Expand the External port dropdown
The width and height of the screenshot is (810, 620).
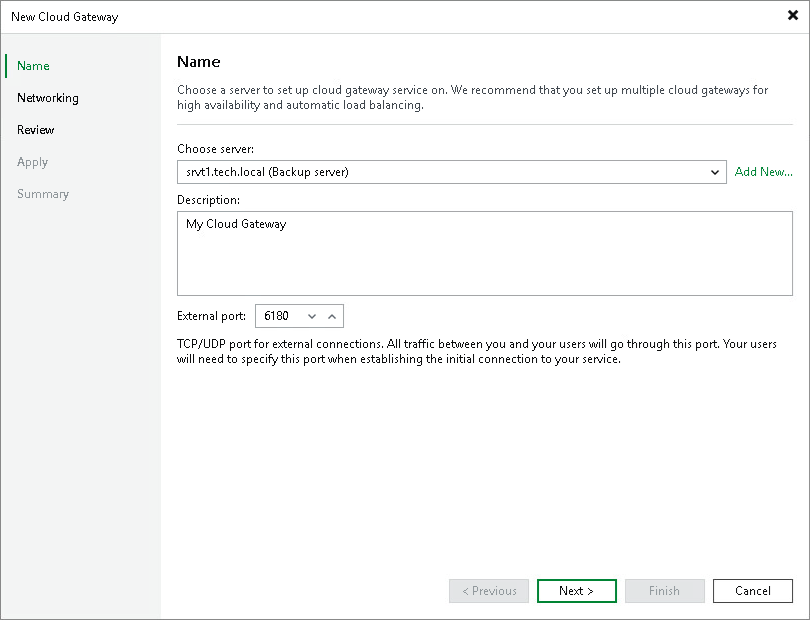point(314,316)
